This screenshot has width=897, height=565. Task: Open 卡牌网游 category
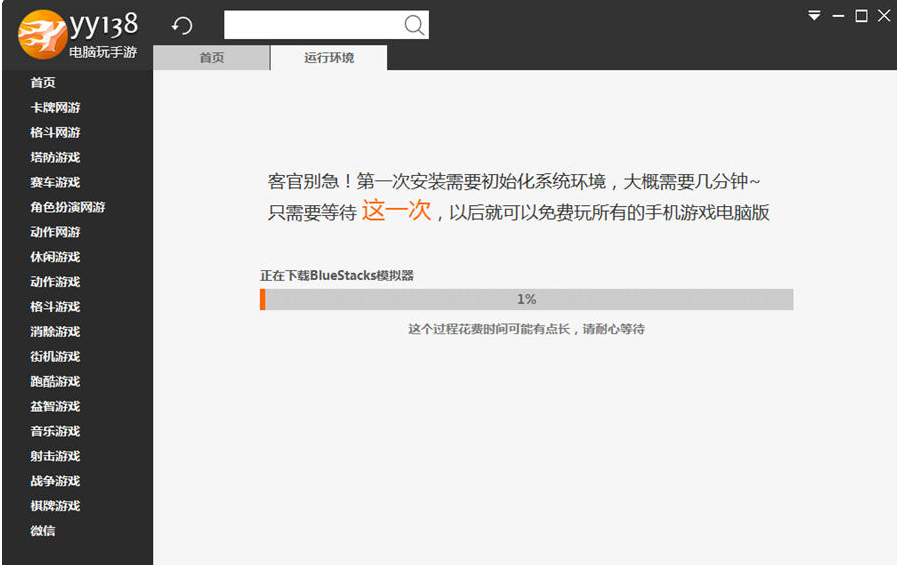point(55,108)
